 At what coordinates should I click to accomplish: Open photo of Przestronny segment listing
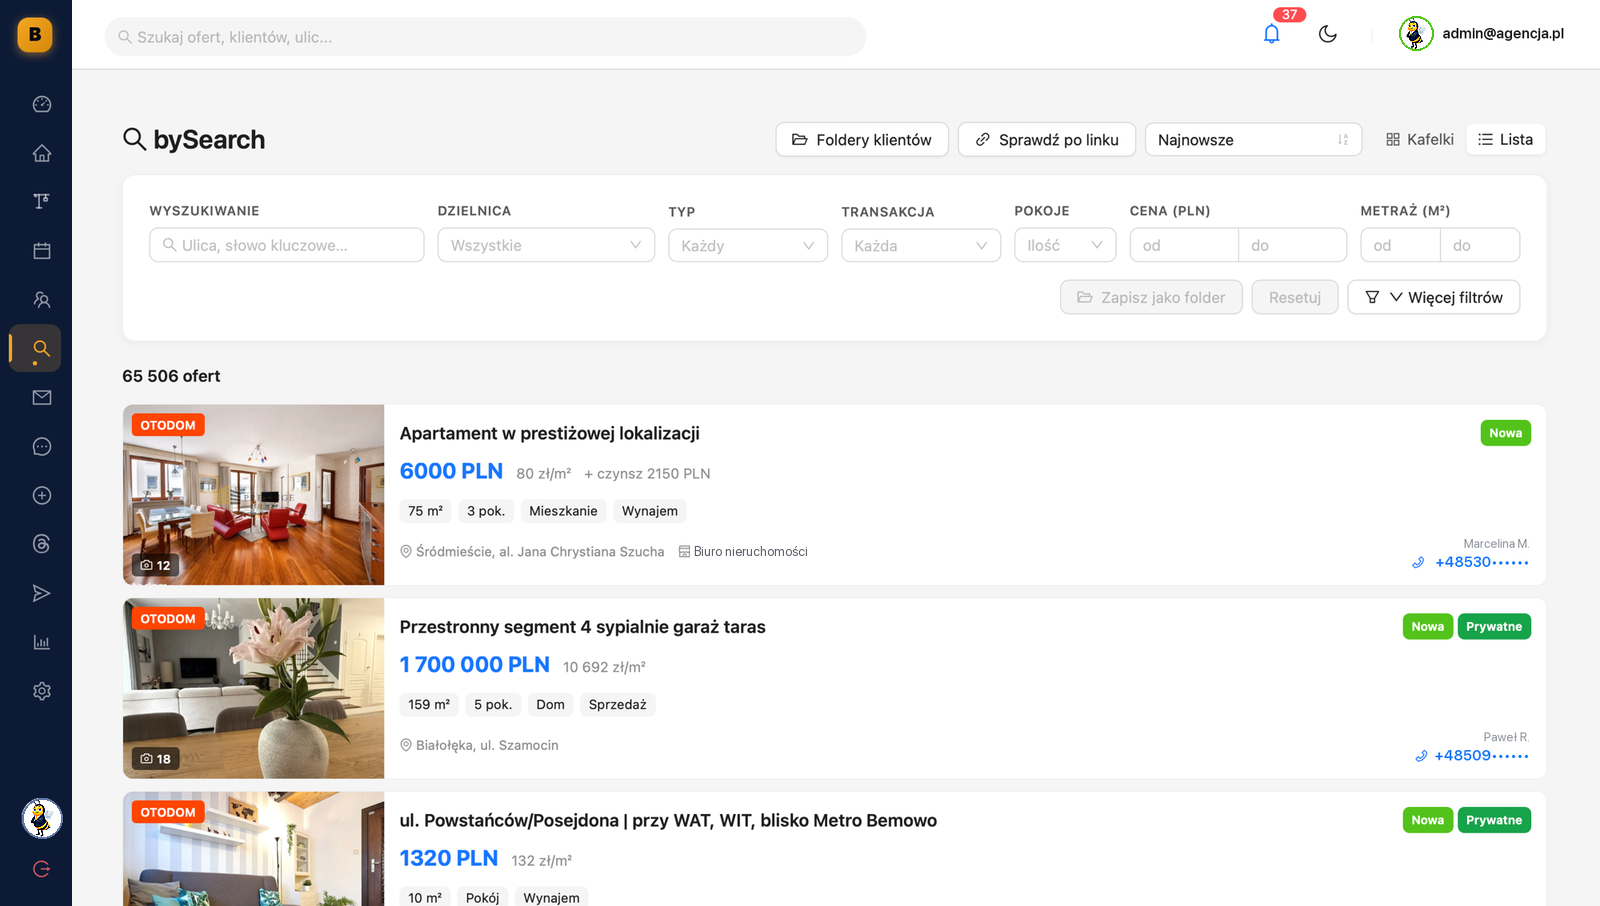[x=254, y=689]
